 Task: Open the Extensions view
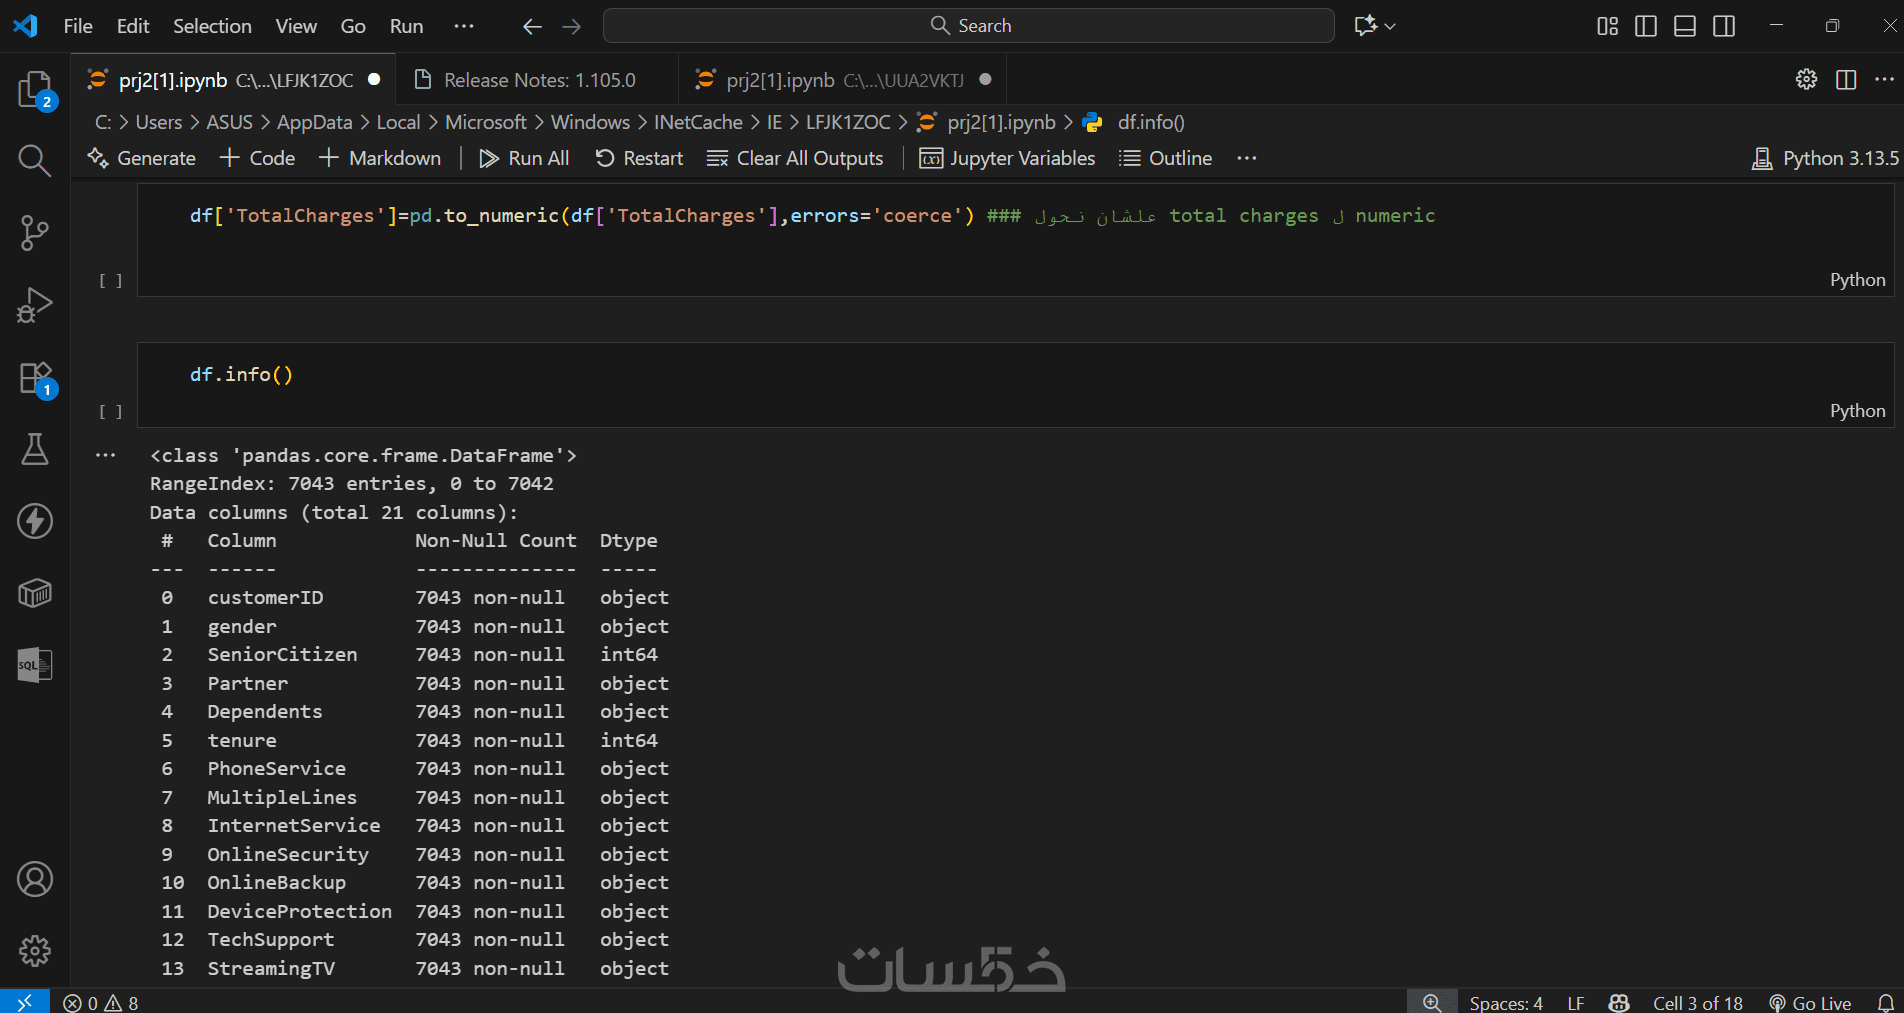[x=35, y=379]
